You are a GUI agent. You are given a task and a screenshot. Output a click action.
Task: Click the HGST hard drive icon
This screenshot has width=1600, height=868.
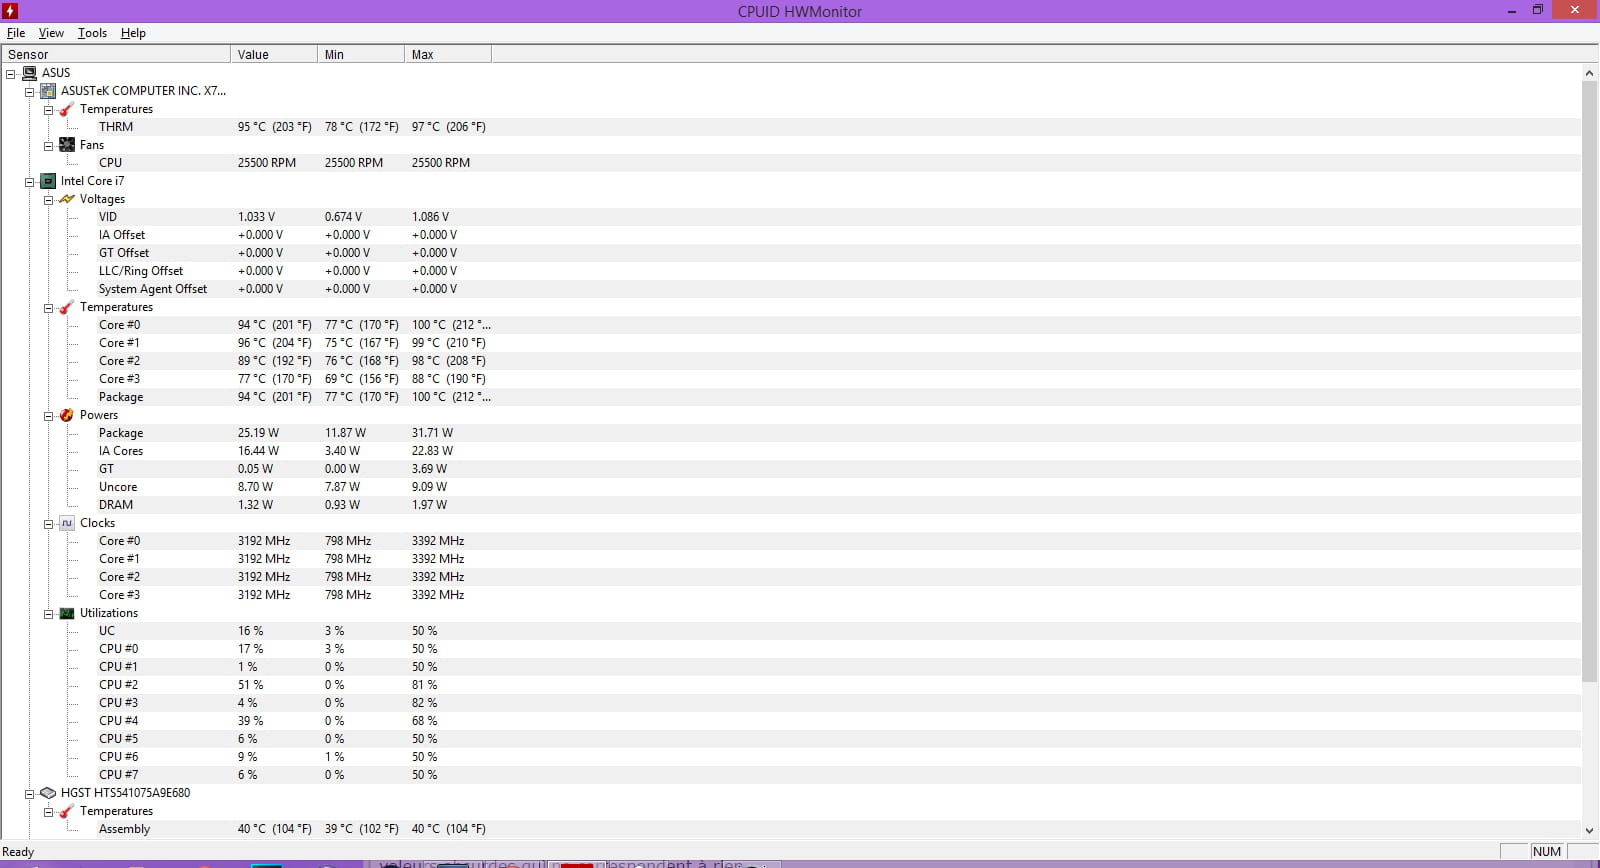click(48, 793)
